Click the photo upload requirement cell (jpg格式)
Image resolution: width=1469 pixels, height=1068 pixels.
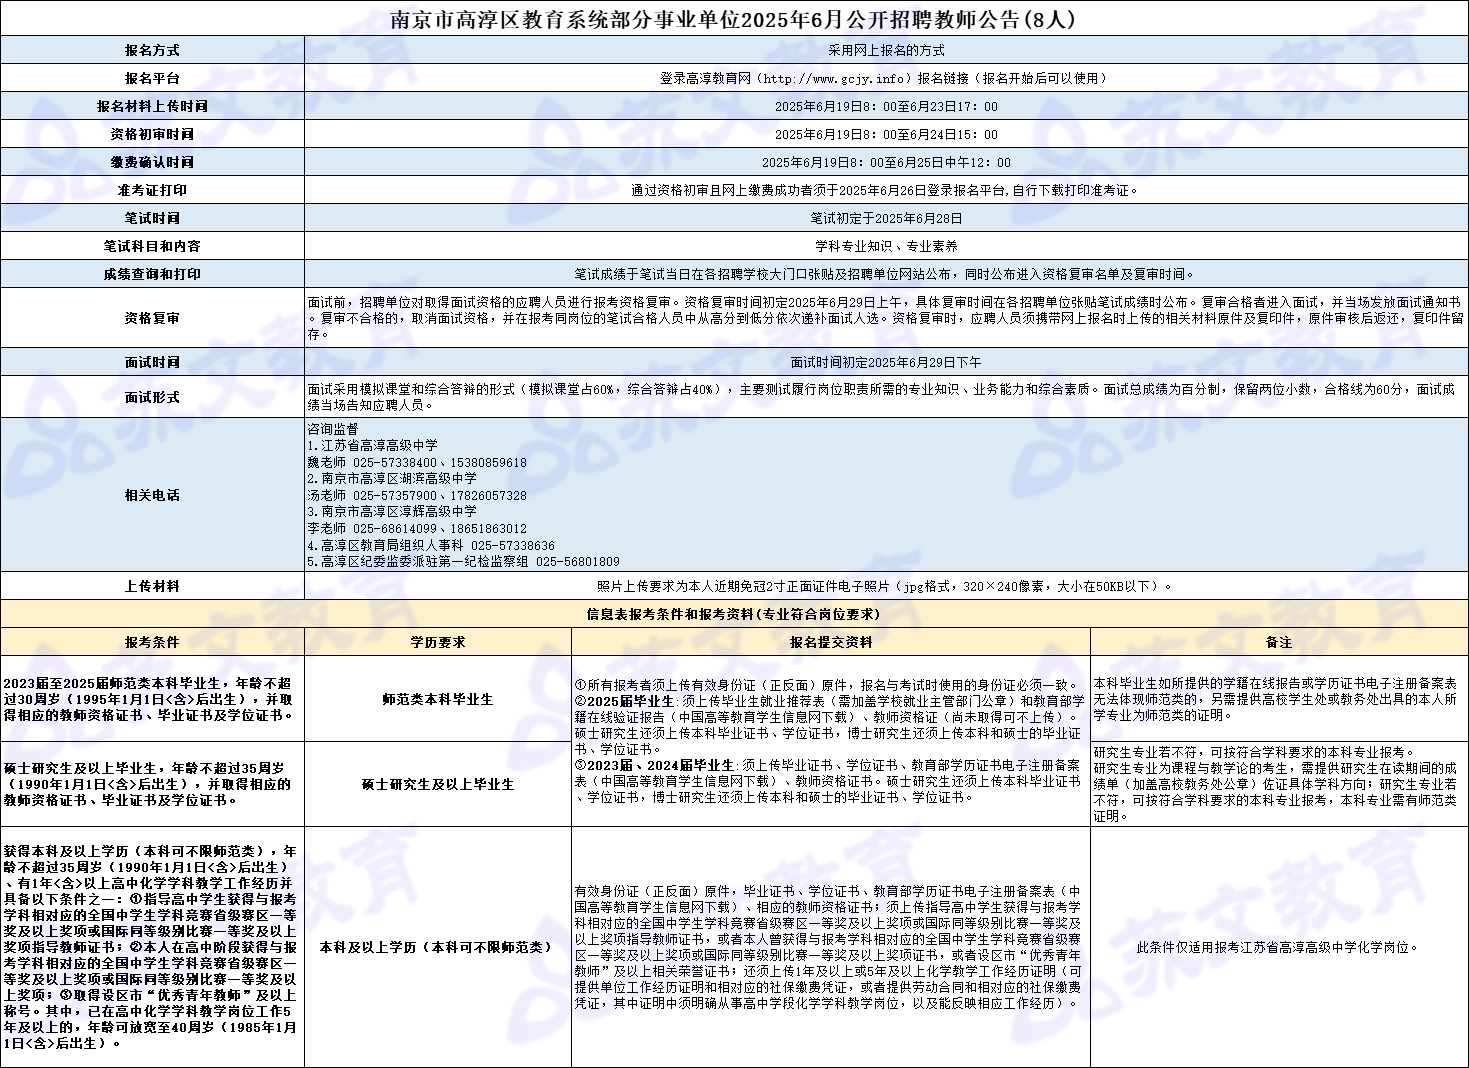886,586
